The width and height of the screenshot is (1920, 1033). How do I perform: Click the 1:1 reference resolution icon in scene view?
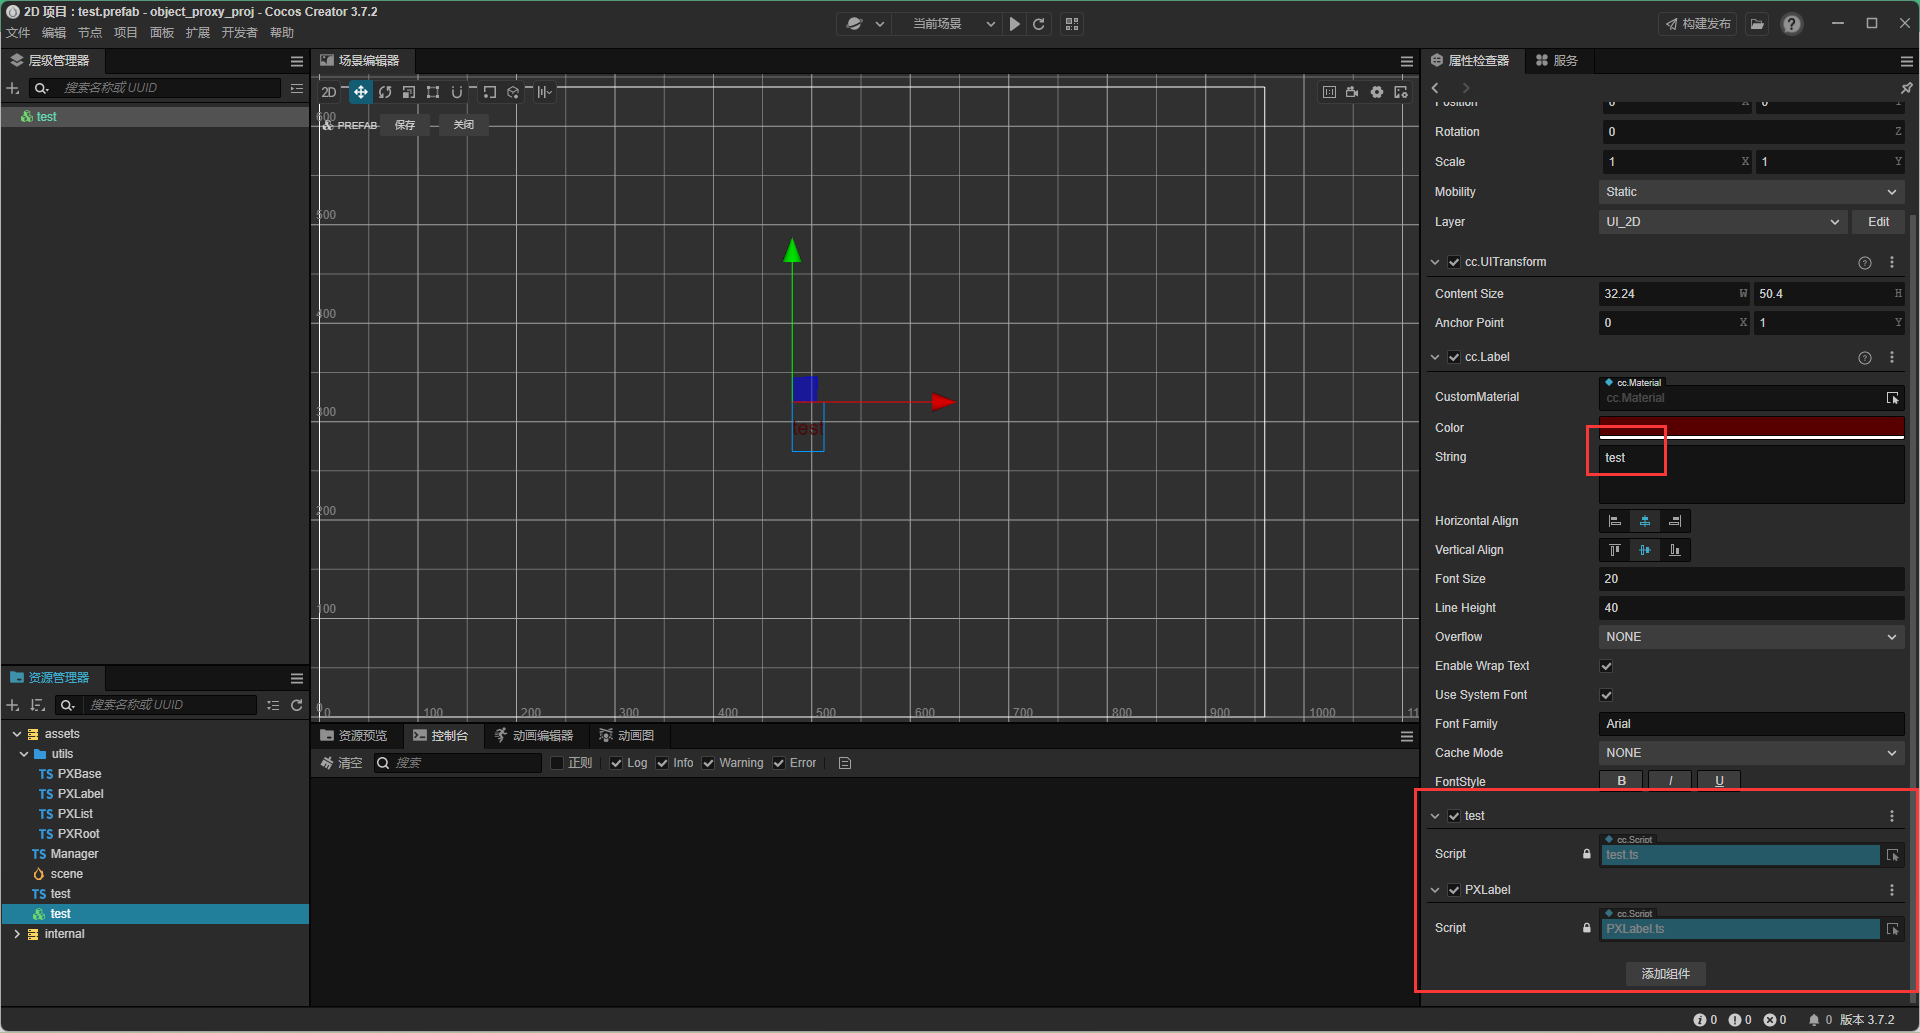pyautogui.click(x=1329, y=92)
